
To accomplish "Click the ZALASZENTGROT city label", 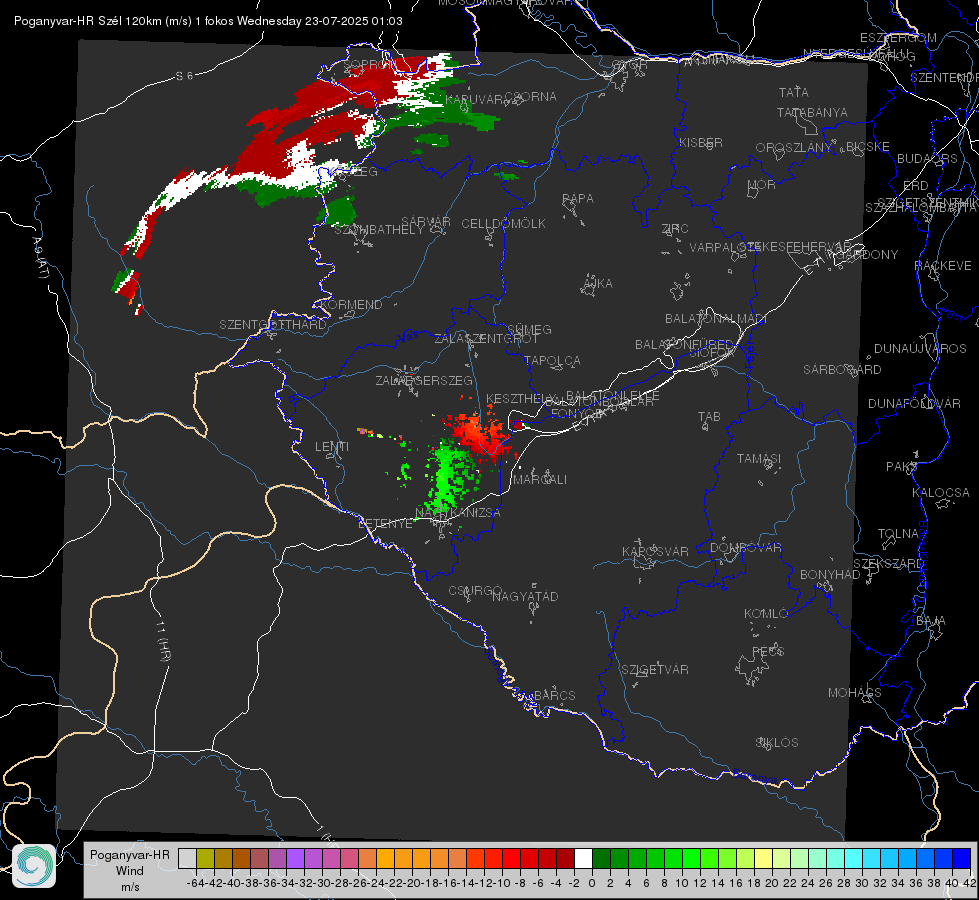I will (486, 339).
